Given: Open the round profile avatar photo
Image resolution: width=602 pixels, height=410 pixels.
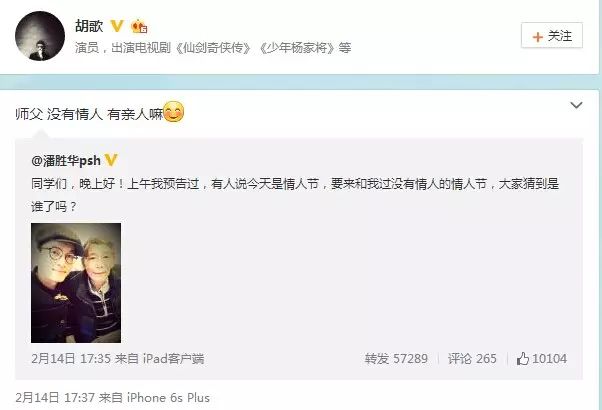Looking at the screenshot, I should (x=40, y=36).
